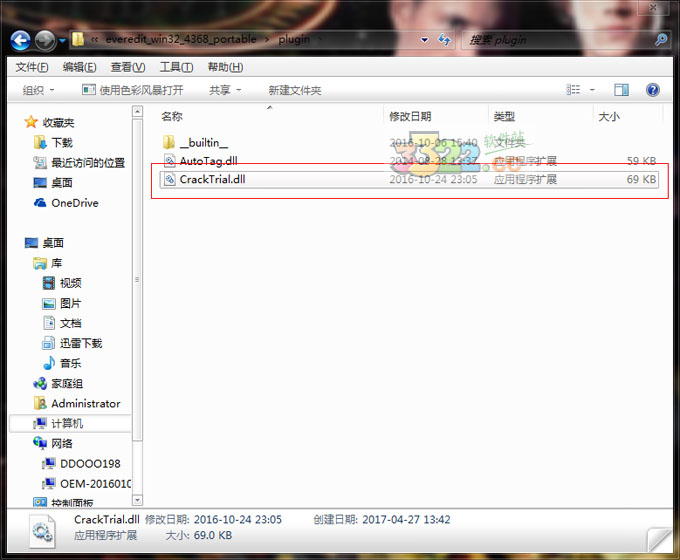Open the 文件(F) menu
The height and width of the screenshot is (560, 680).
click(x=32, y=67)
